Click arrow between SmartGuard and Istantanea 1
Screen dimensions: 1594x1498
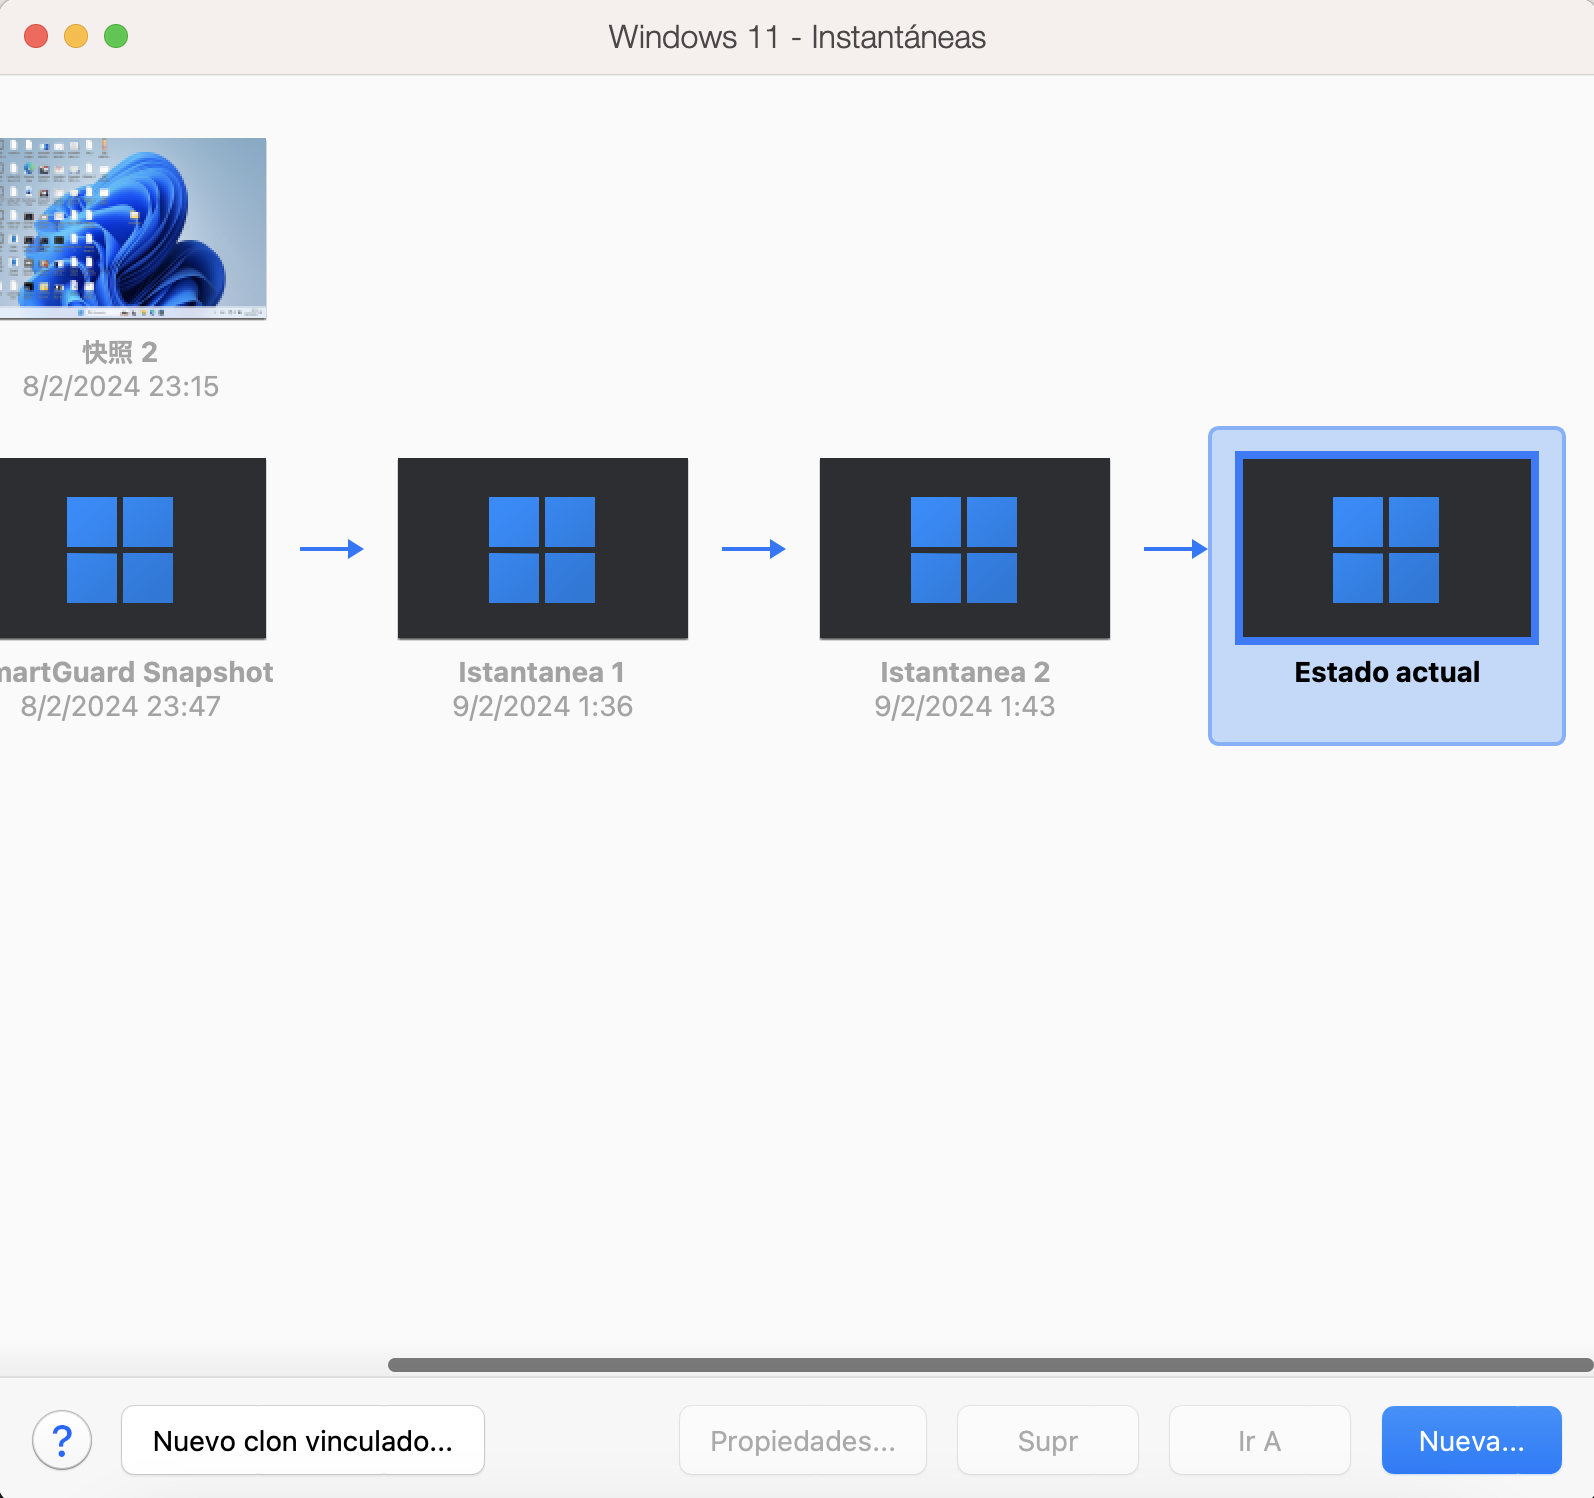point(331,549)
